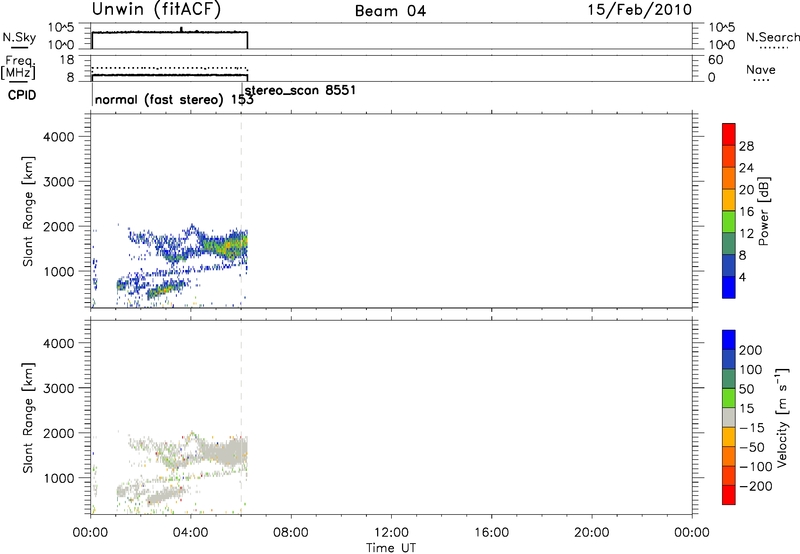The width and height of the screenshot is (800, 554).
Task: Click the '3000' tick on the velocity panel
Action: 59,388
